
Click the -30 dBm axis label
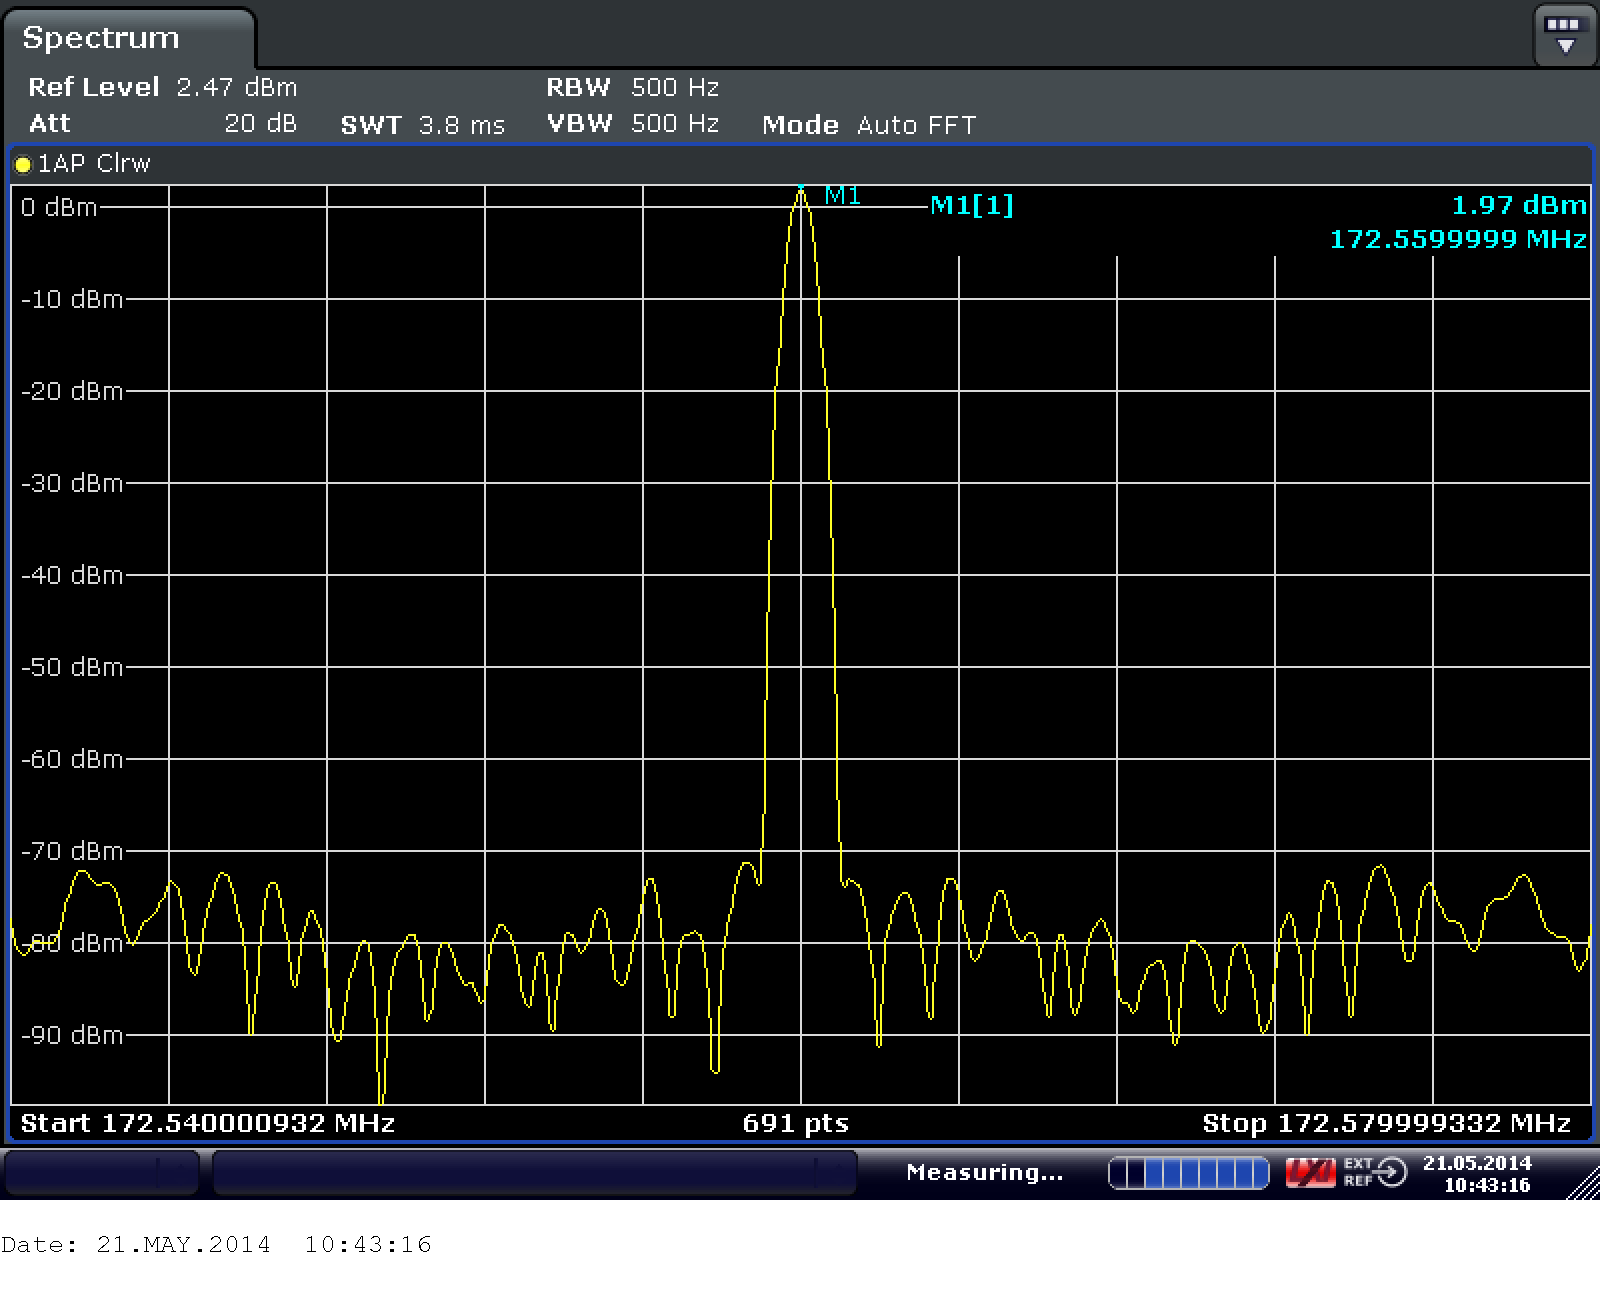72,483
